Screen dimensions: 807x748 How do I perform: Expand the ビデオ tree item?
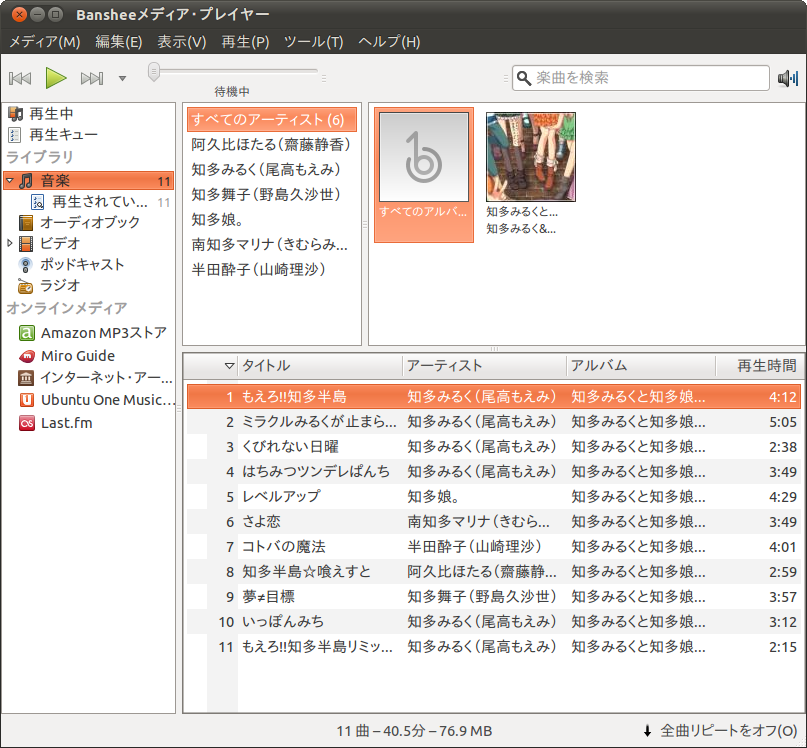(x=10, y=243)
